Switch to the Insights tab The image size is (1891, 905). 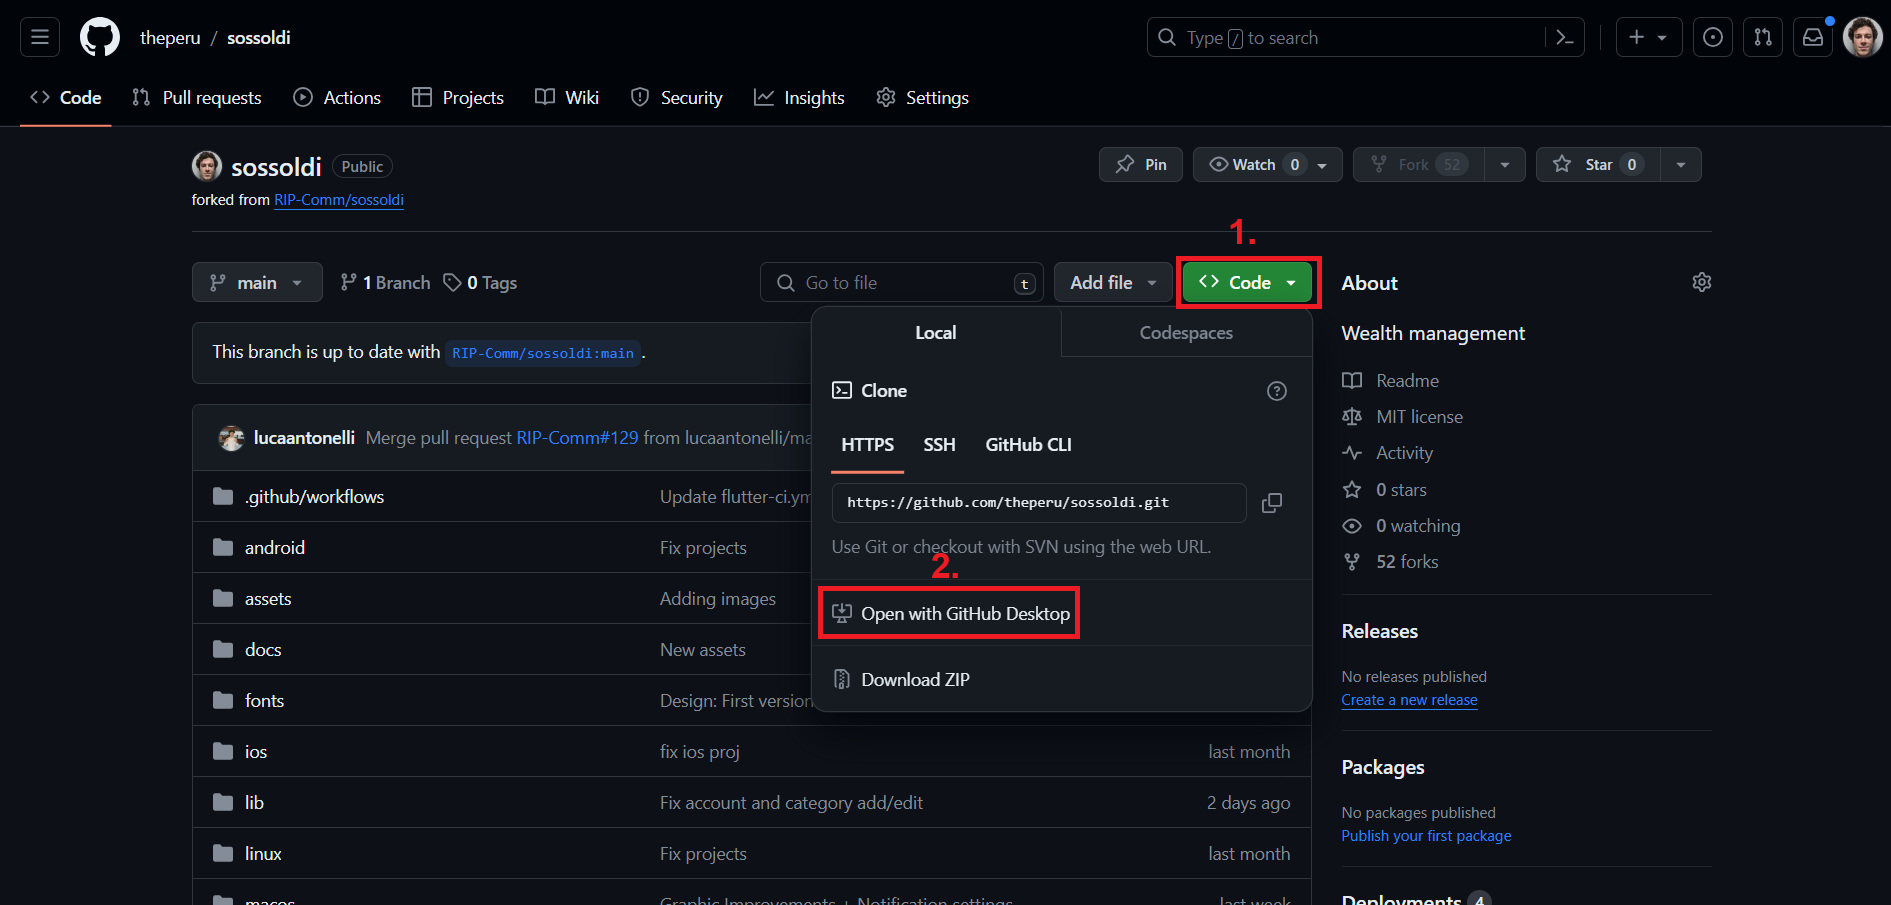pyautogui.click(x=800, y=98)
